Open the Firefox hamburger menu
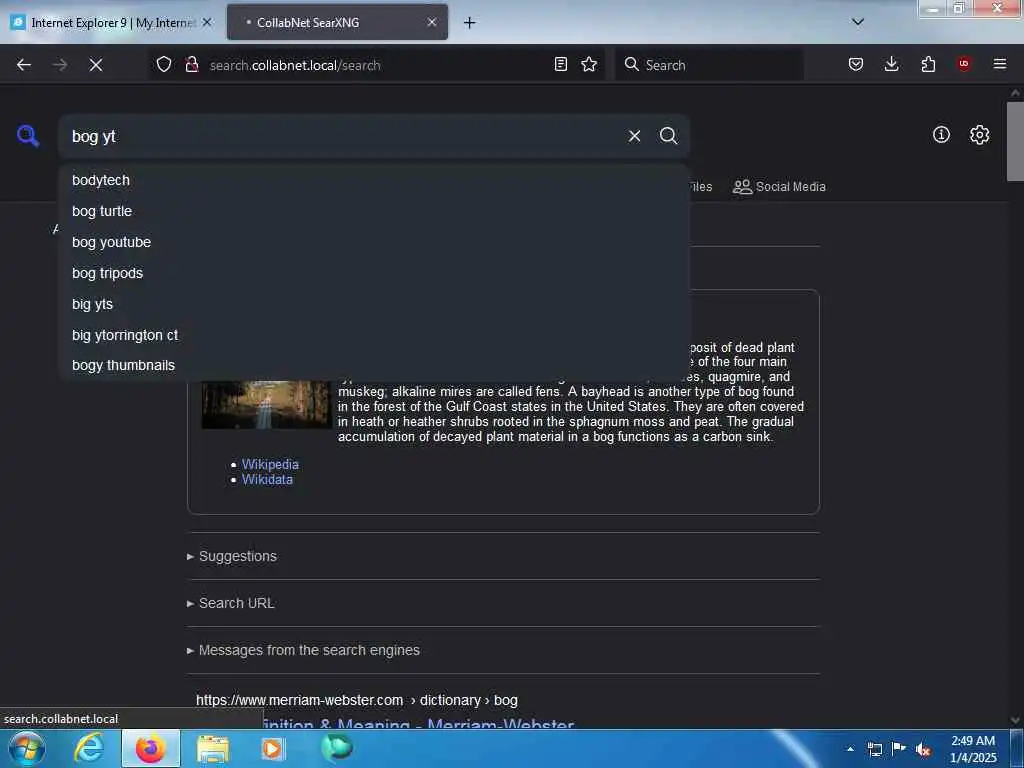This screenshot has width=1024, height=768. [x=999, y=64]
